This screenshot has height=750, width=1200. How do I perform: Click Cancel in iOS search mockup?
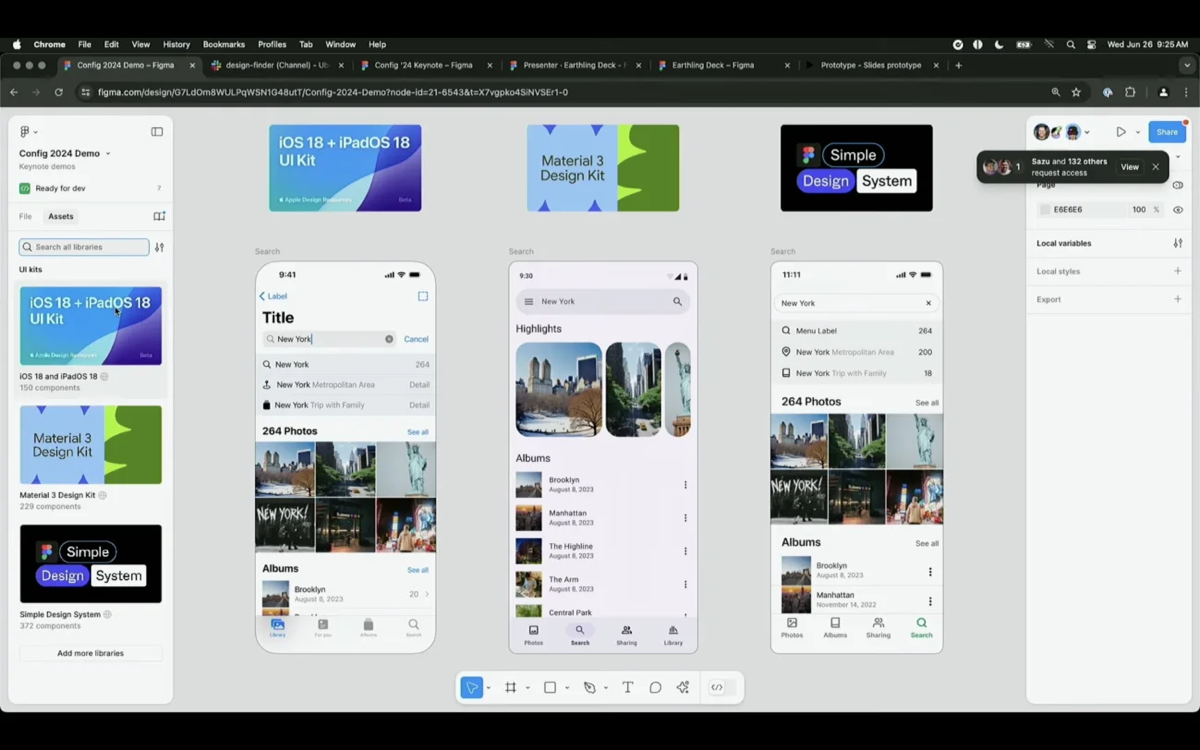click(416, 339)
